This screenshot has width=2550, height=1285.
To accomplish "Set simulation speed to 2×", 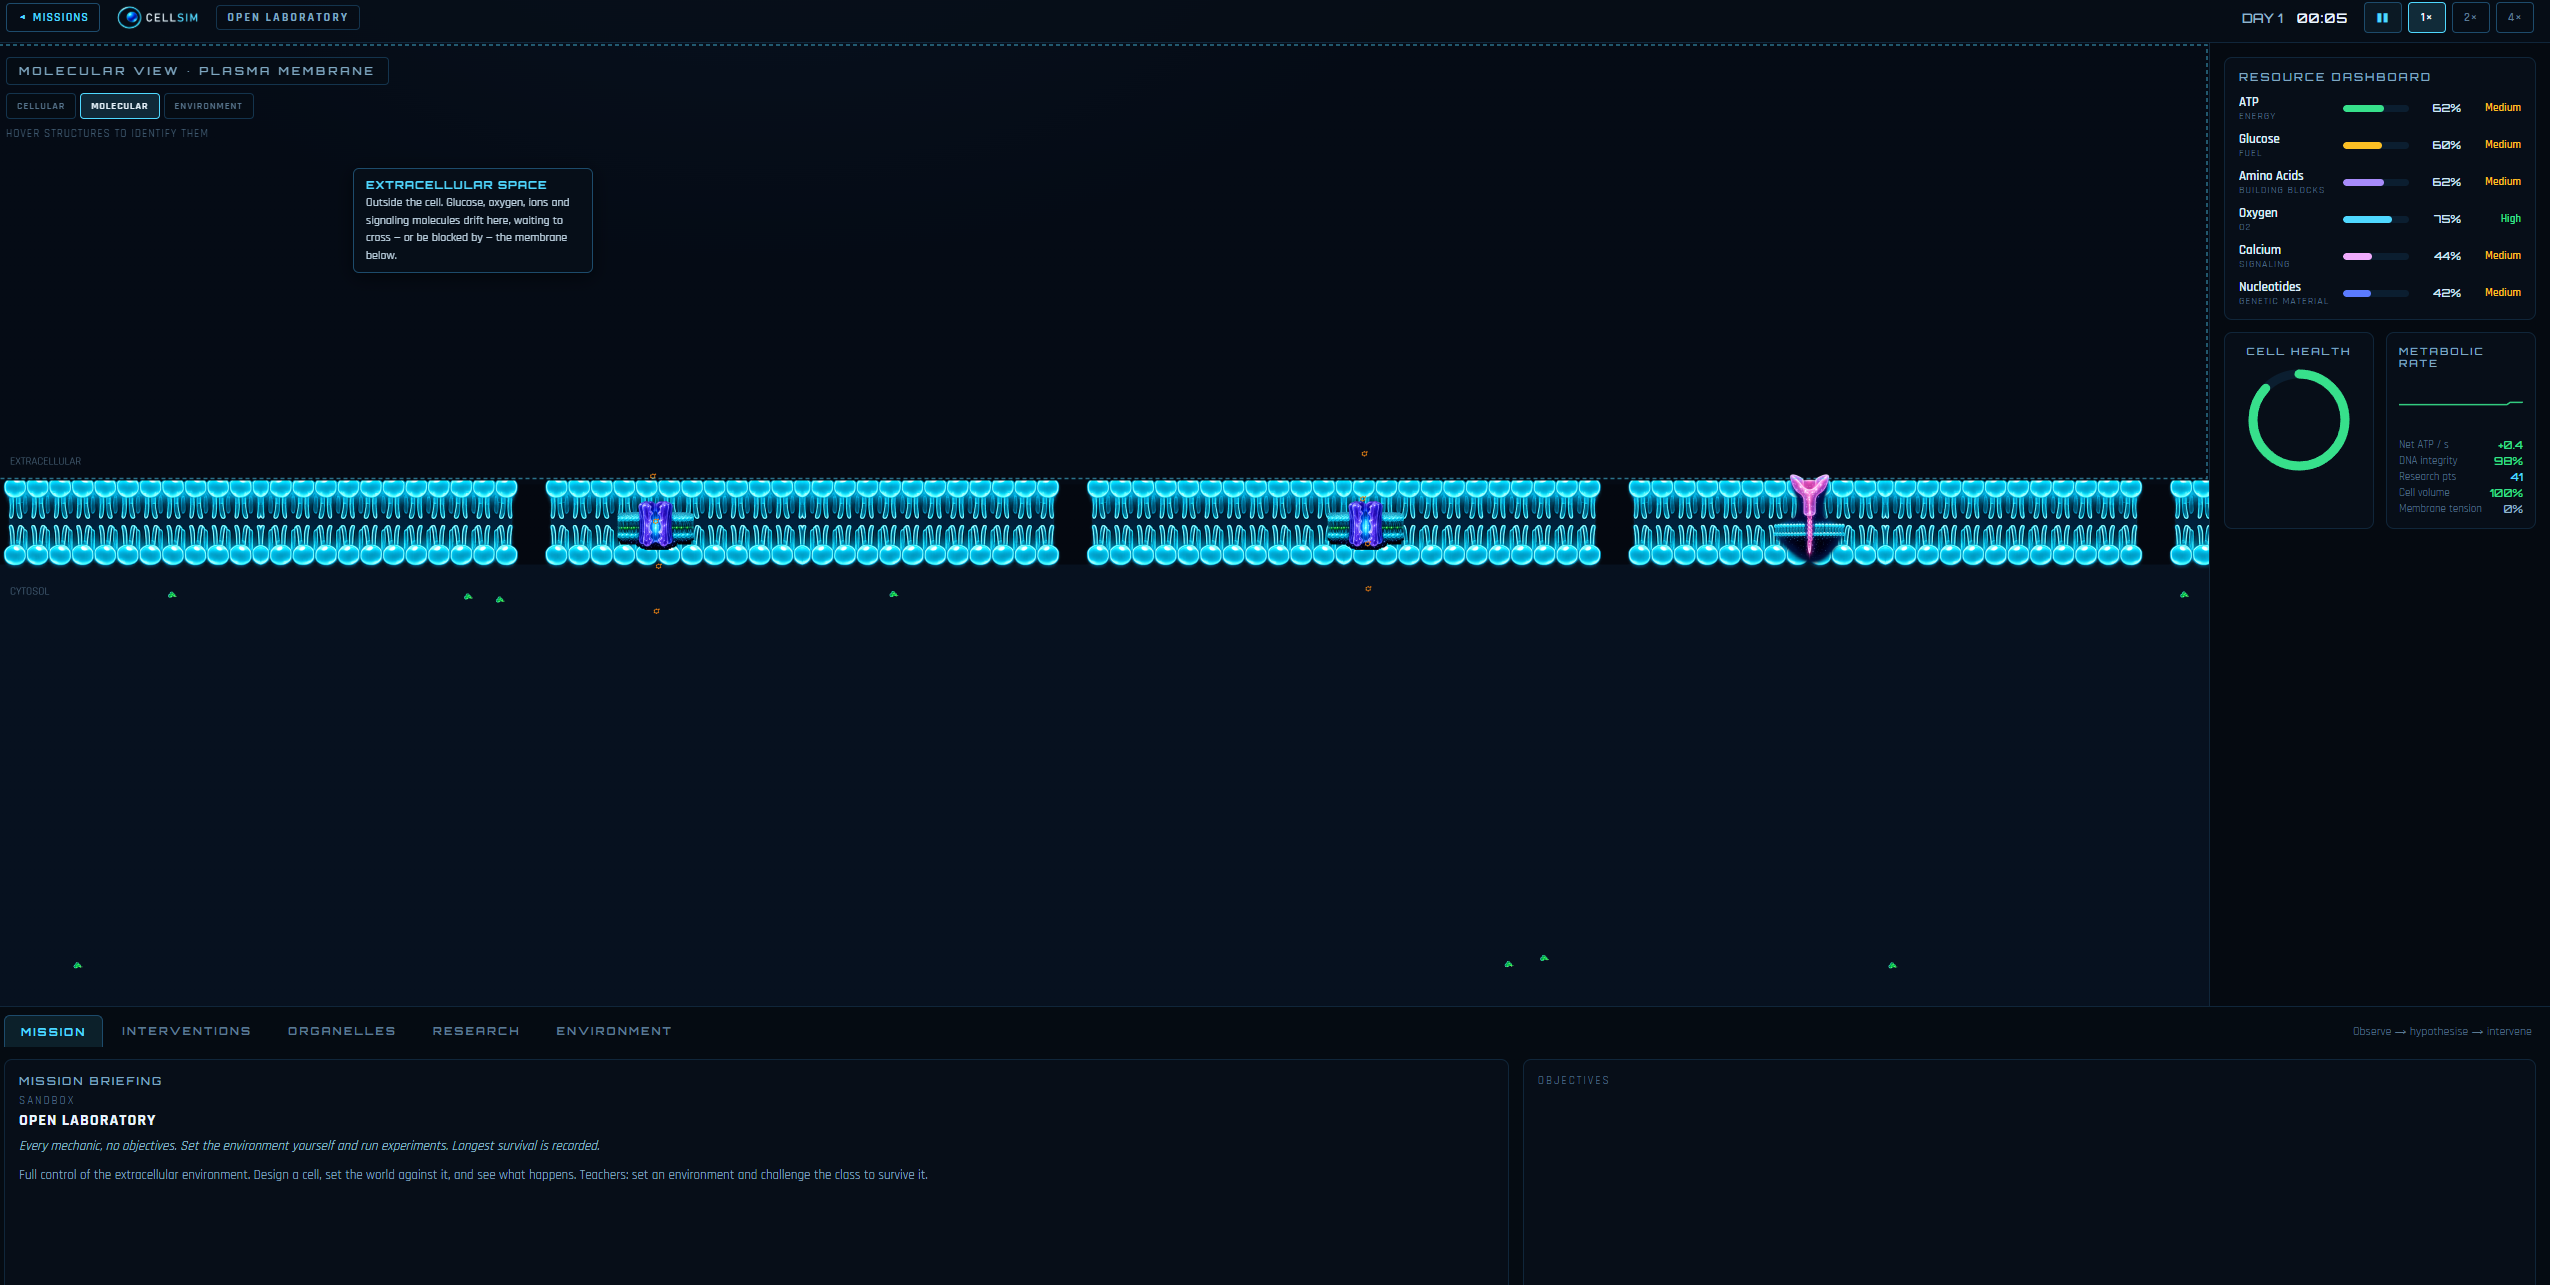I will 2470,18.
